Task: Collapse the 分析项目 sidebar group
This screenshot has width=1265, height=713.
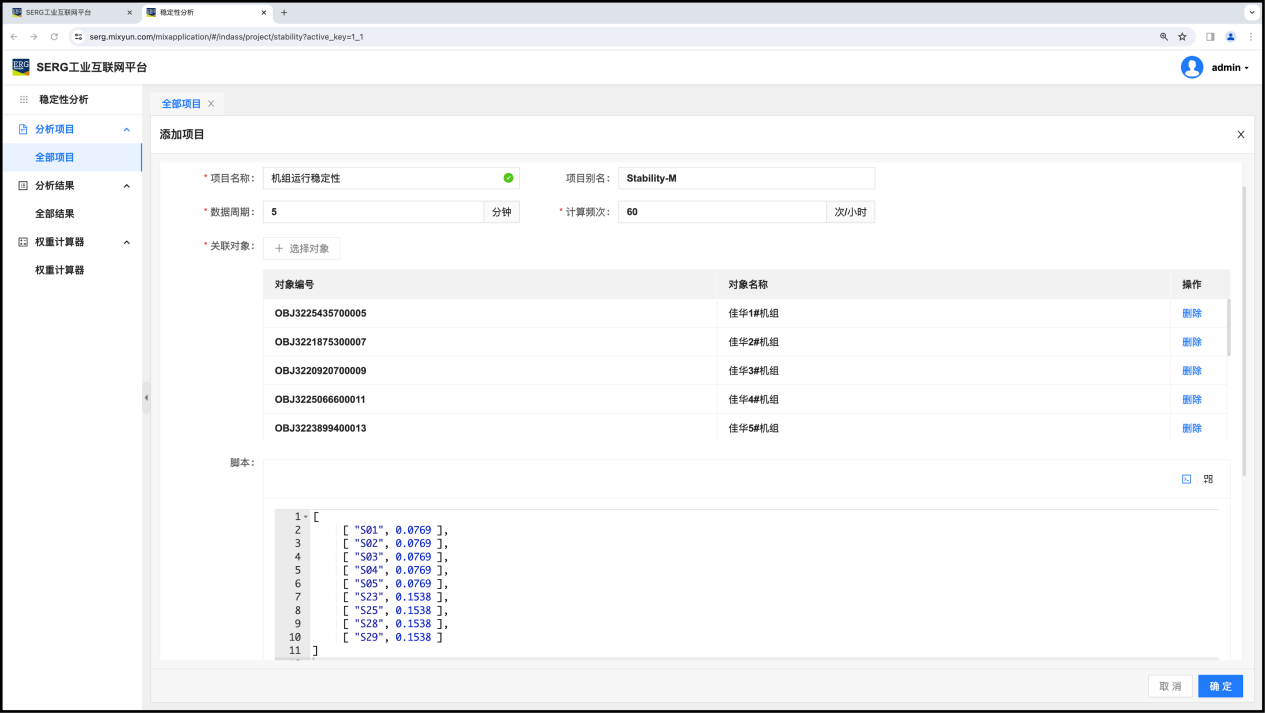Action: (x=126, y=129)
